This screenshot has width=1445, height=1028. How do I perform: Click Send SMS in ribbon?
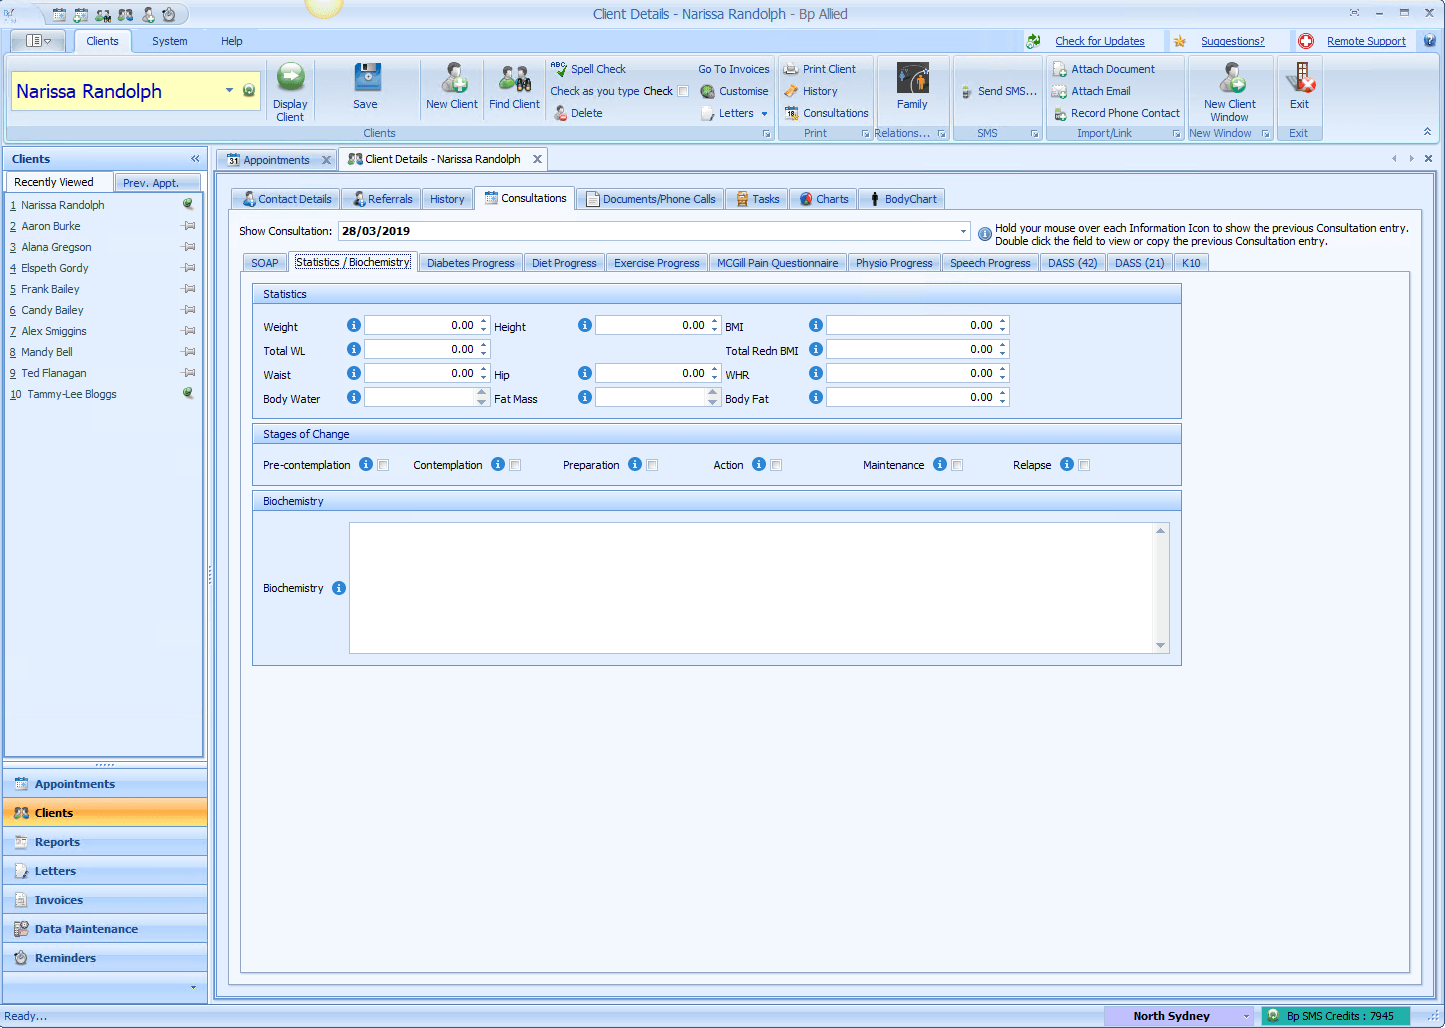(x=999, y=91)
